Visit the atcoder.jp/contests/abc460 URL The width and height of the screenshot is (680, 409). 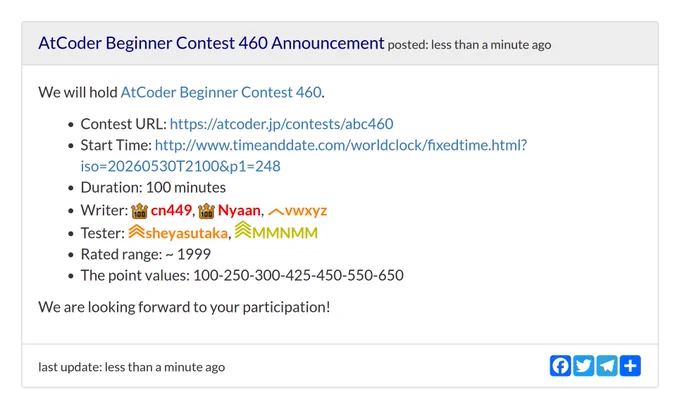point(281,124)
